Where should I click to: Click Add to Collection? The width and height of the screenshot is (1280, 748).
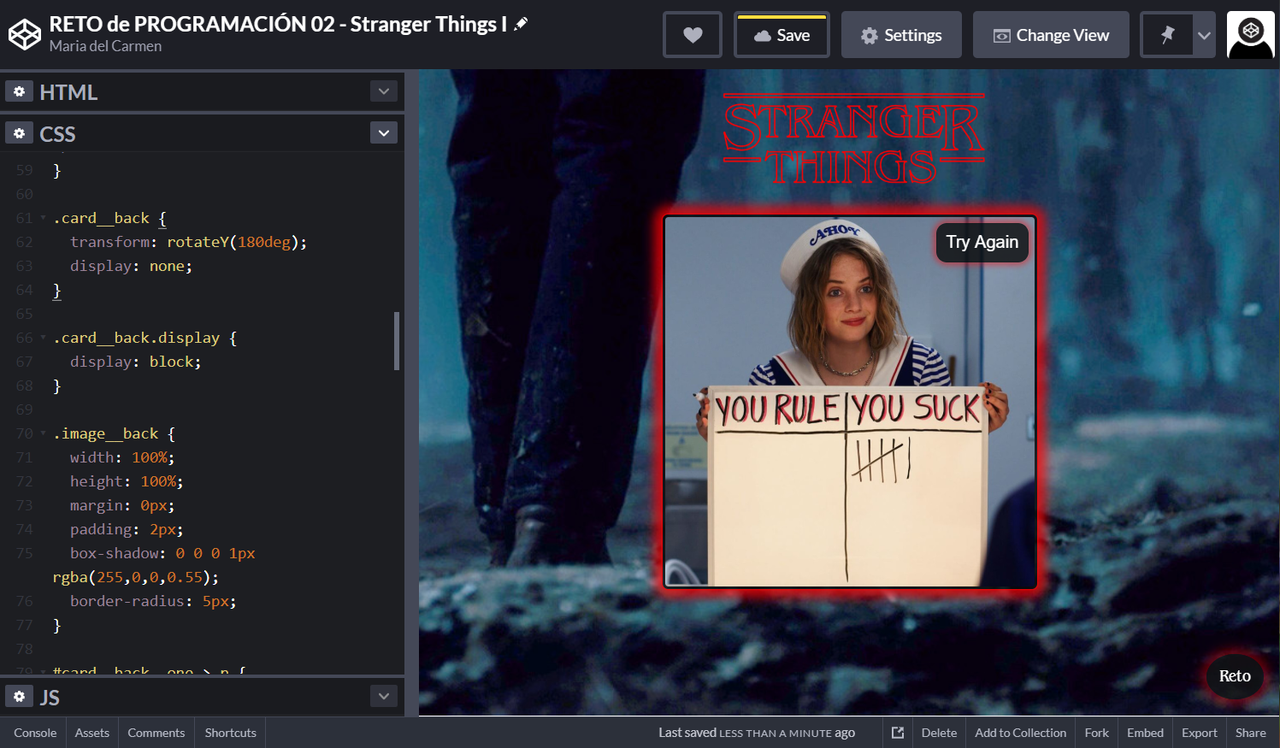(x=1021, y=732)
